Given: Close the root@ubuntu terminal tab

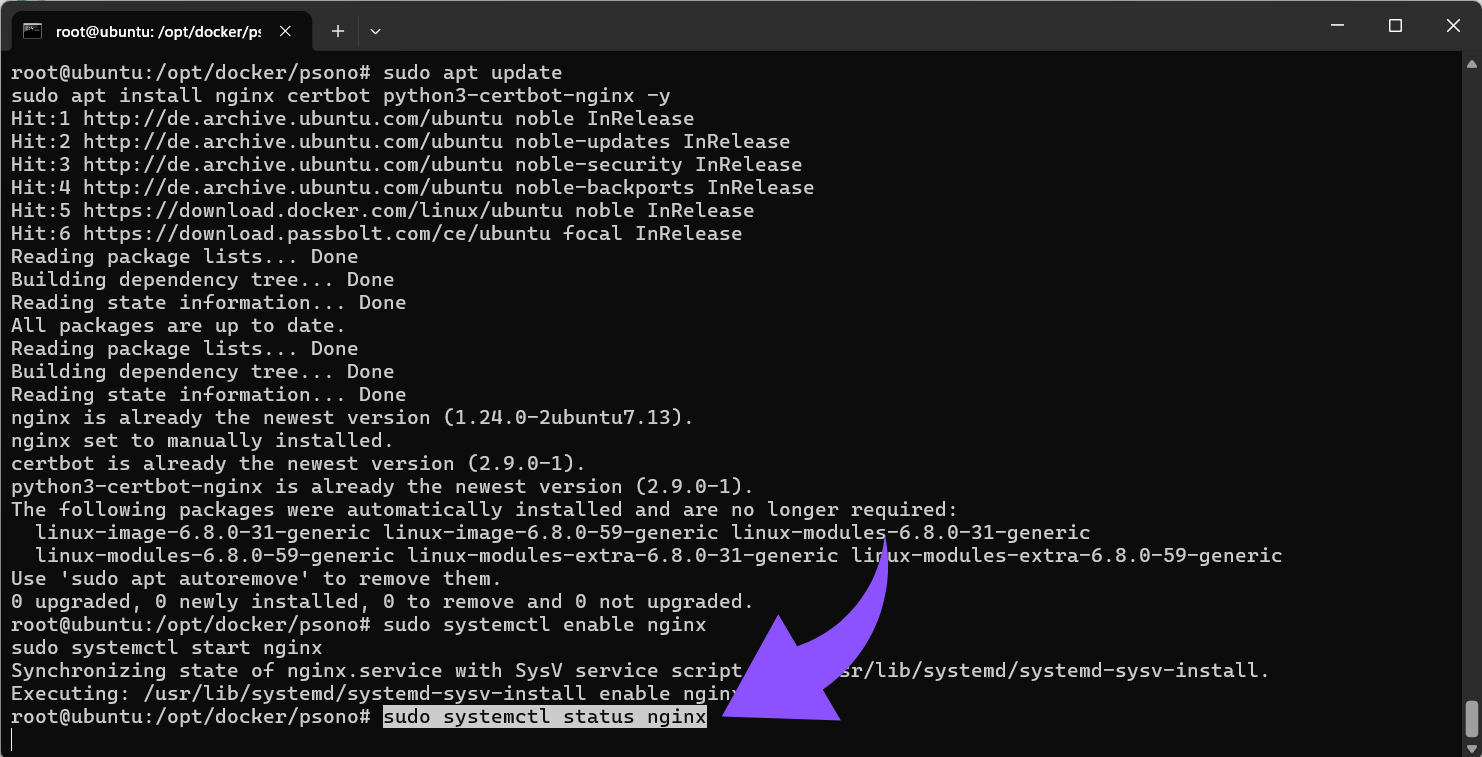Looking at the screenshot, I should pos(285,31).
